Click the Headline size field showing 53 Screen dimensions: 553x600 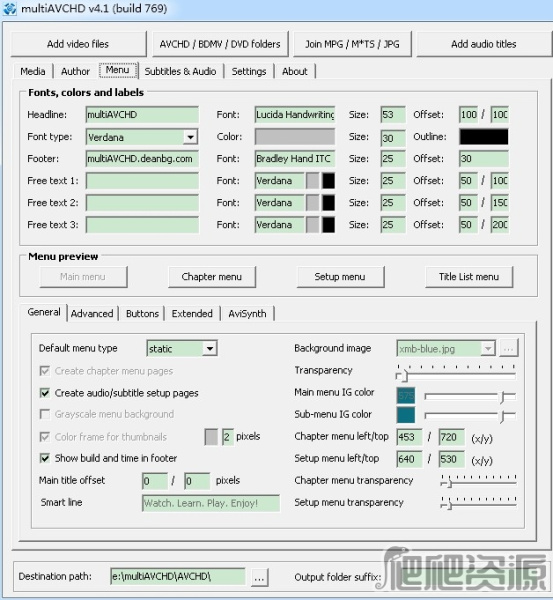pyautogui.click(x=393, y=115)
